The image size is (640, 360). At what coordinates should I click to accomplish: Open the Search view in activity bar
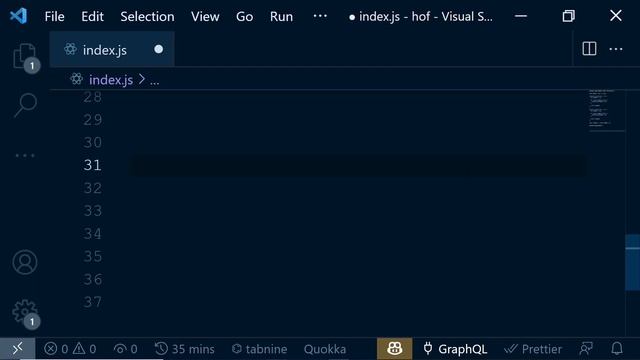coord(25,104)
